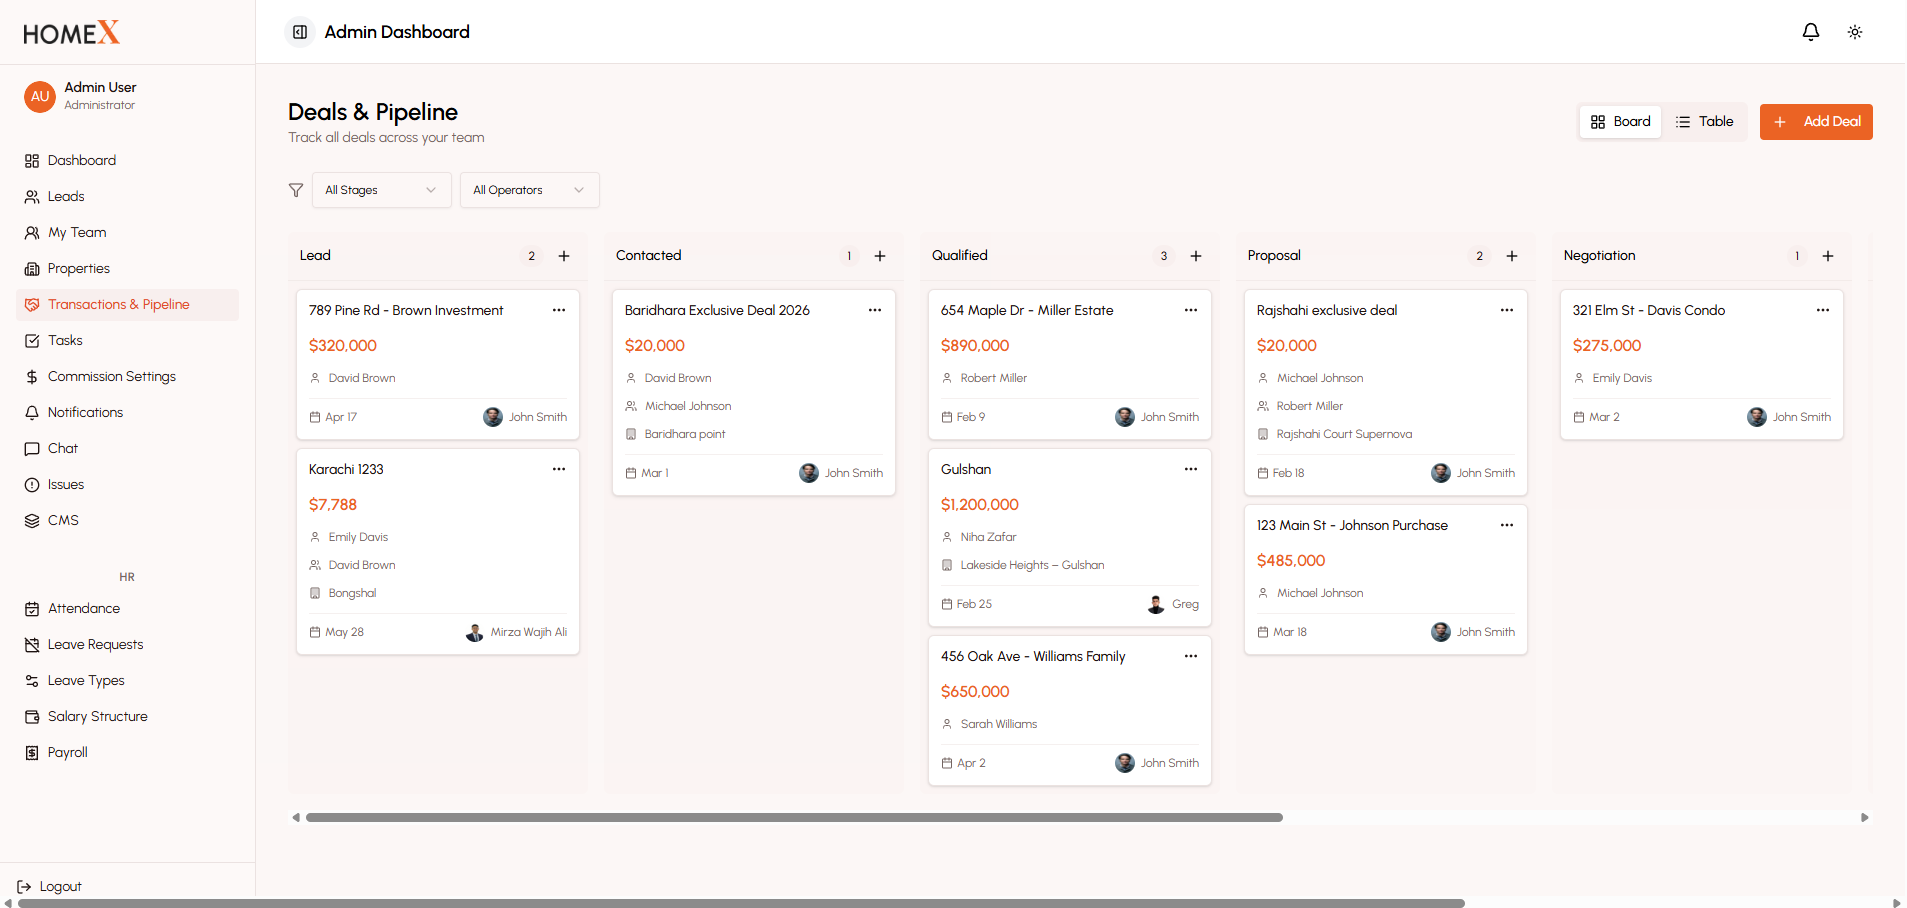The height and width of the screenshot is (908, 1907).
Task: Click the Logout link
Action: coord(49,887)
